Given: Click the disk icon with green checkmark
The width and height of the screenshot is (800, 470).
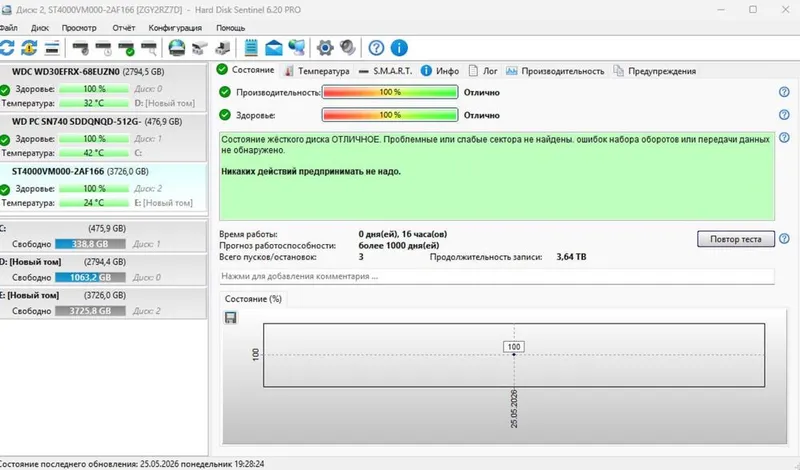Looking at the screenshot, I should (x=126, y=48).
